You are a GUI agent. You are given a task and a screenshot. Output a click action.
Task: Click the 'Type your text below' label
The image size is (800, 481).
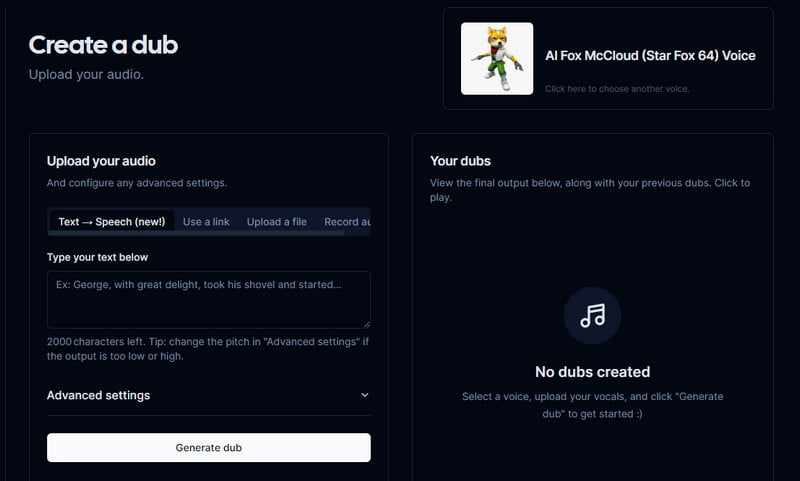point(97,257)
